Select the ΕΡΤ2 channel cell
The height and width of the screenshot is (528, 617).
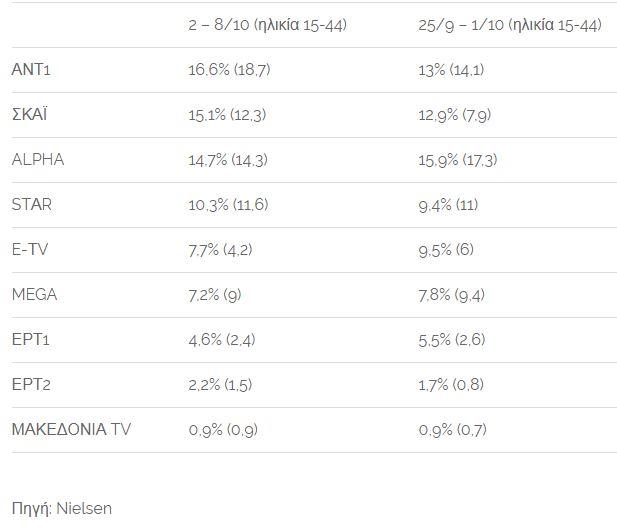tap(32, 384)
